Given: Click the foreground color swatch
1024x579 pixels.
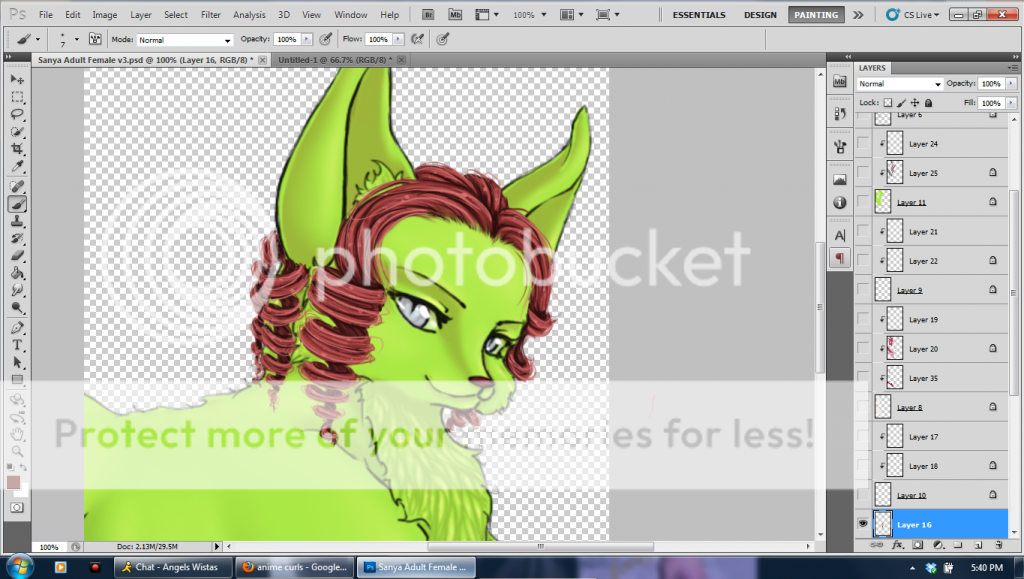Looking at the screenshot, I should [x=13, y=482].
